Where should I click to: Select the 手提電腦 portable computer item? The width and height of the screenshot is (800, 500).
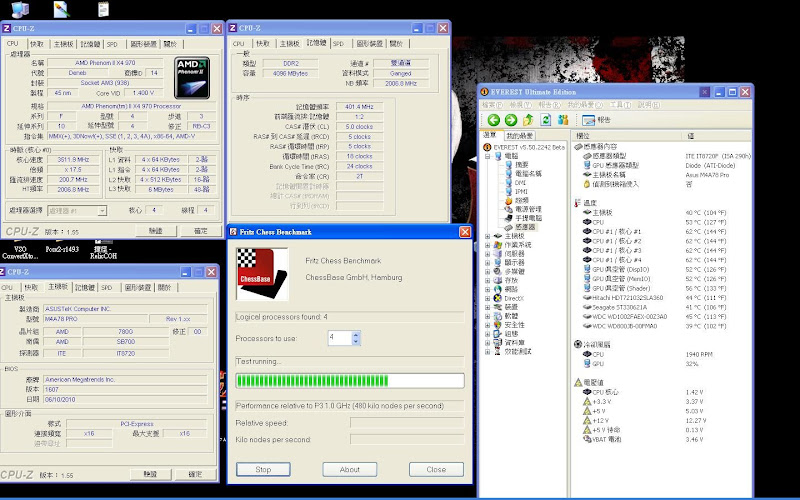pyautogui.click(x=528, y=218)
